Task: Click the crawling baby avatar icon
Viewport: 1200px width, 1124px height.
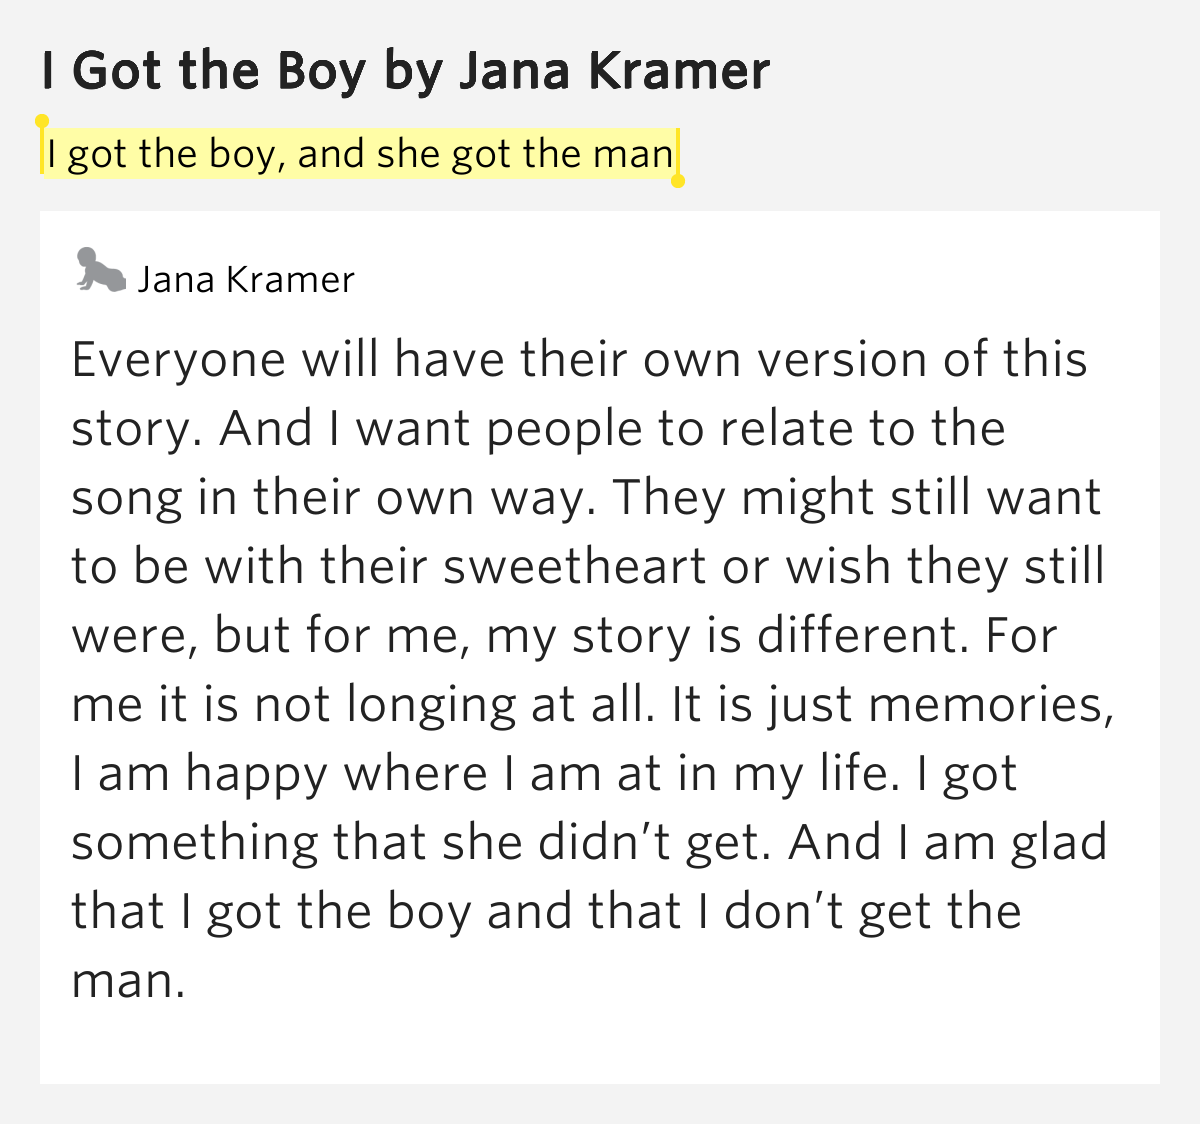Action: (101, 270)
